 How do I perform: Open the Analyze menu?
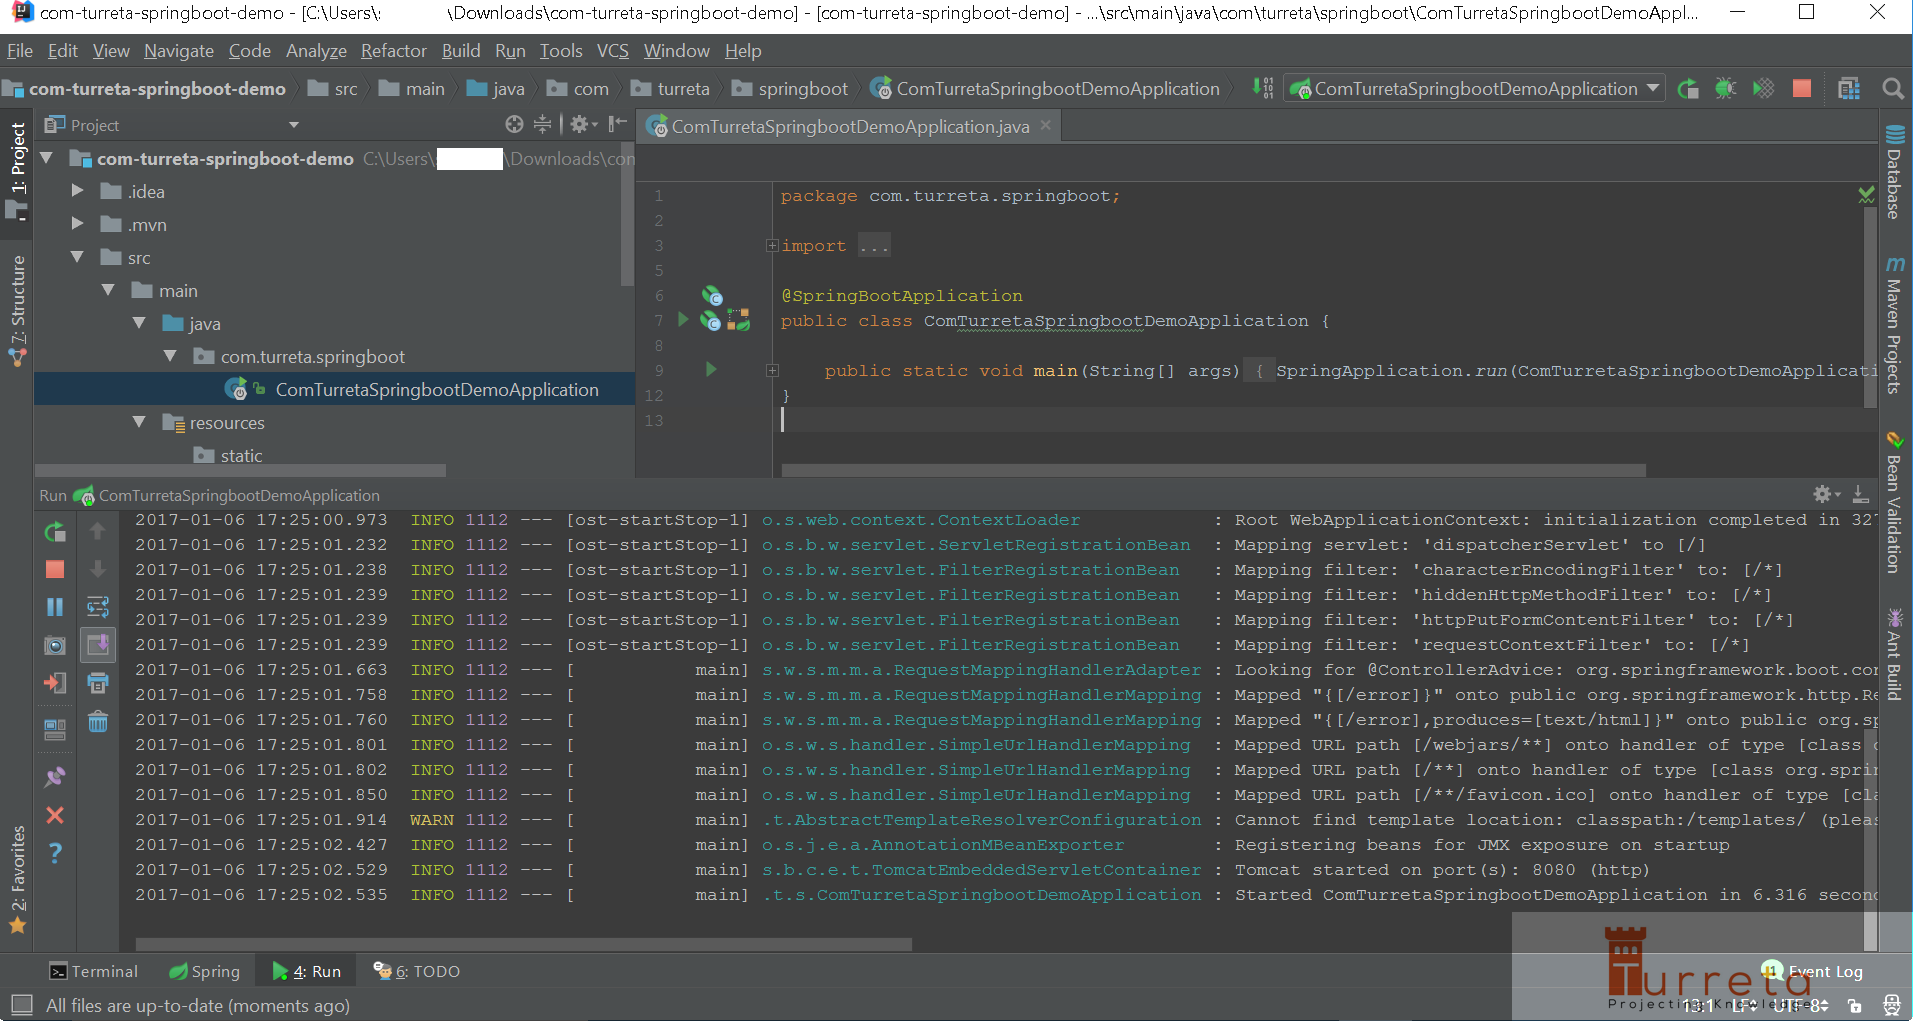point(316,51)
